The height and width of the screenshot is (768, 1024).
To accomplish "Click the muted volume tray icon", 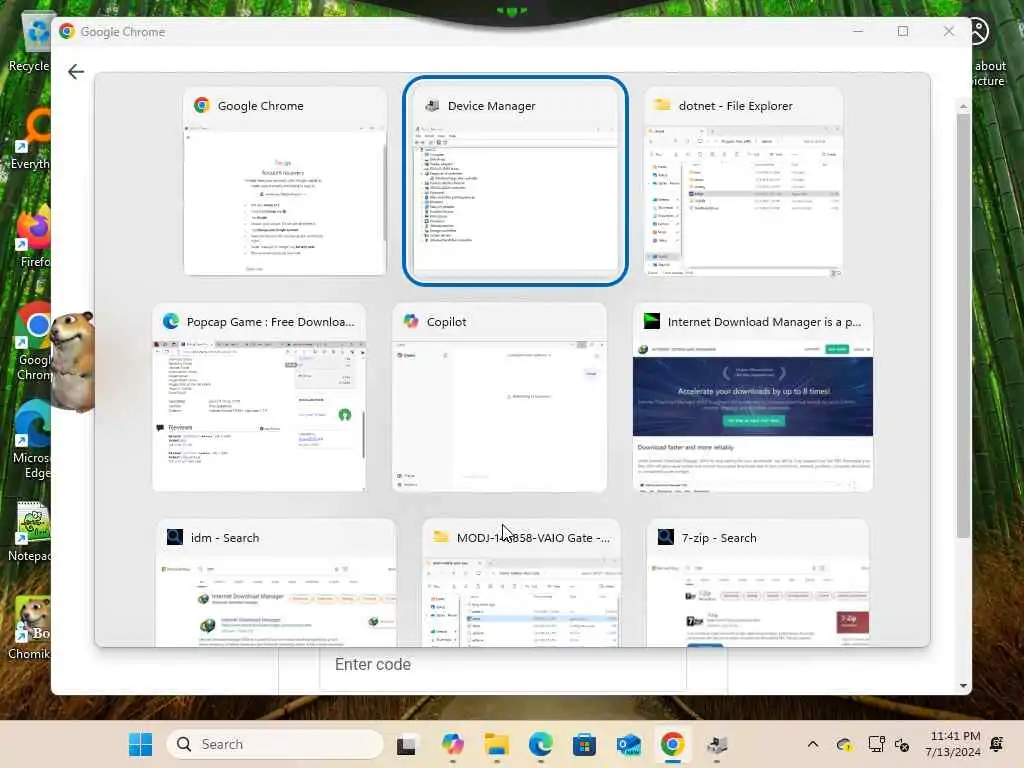I will pos(902,744).
